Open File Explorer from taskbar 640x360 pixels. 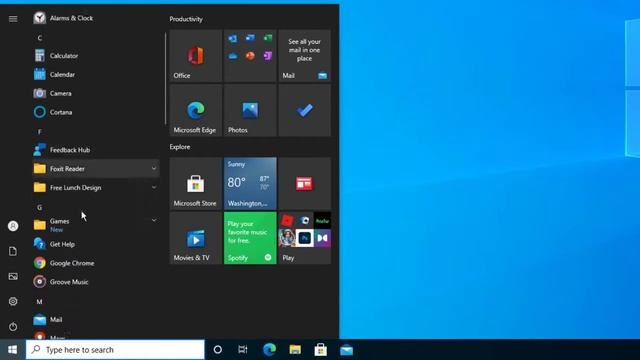(295, 350)
